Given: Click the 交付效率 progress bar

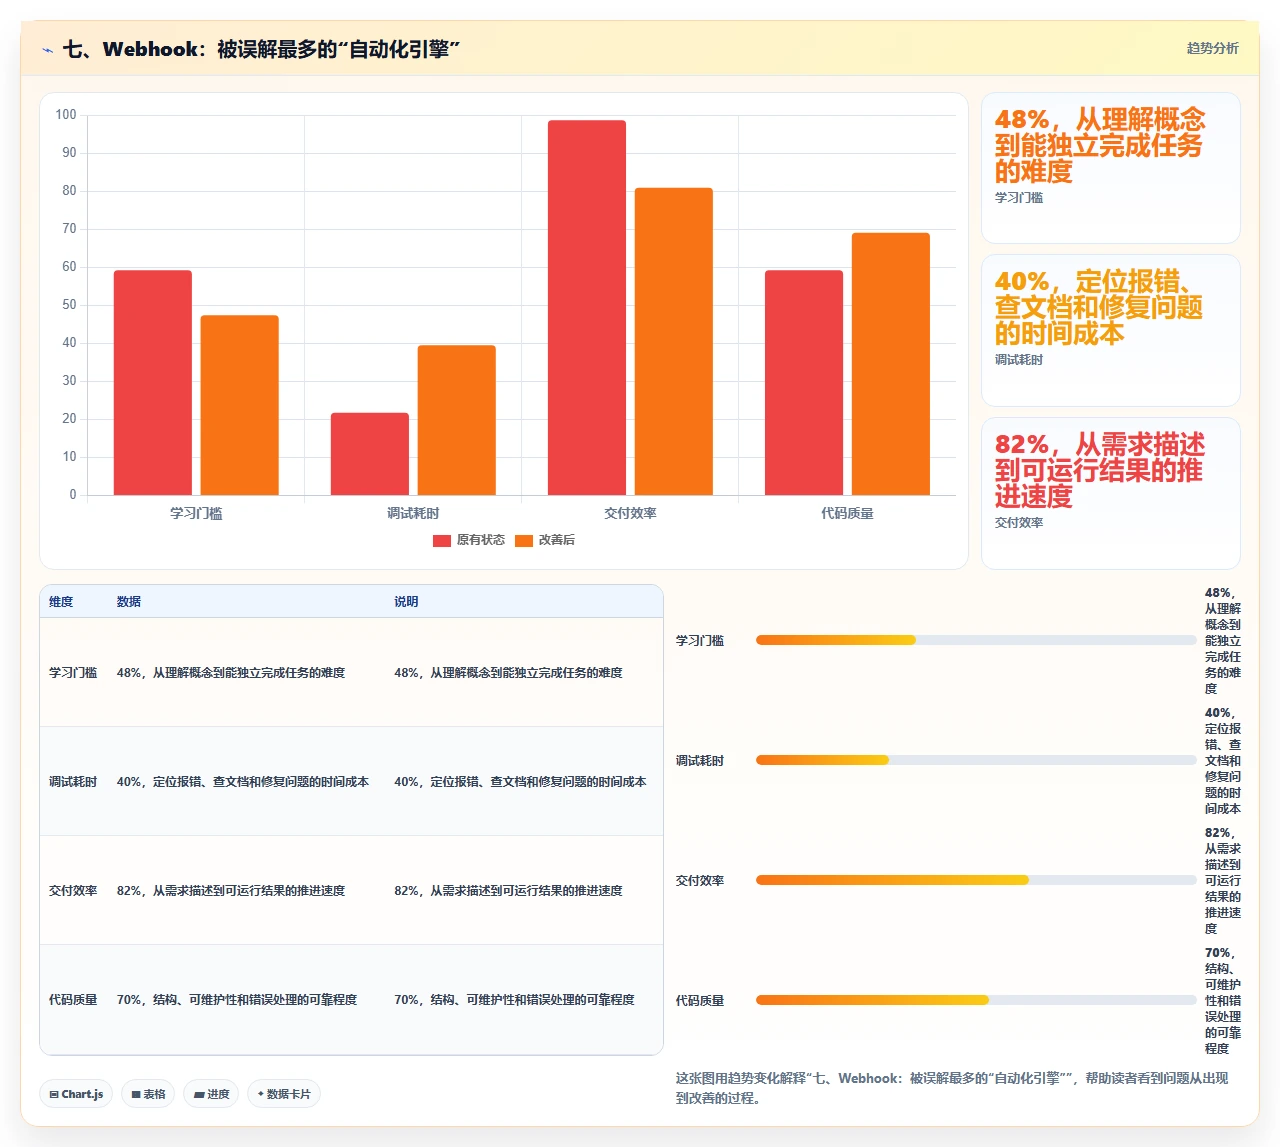Looking at the screenshot, I should (x=976, y=880).
